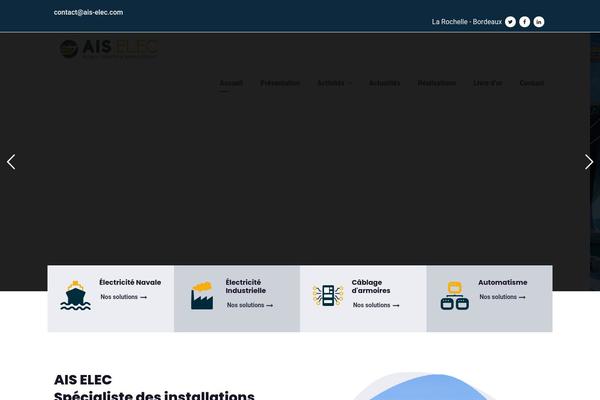600x400 pixels.
Task: Click the network icon for Automatisme
Action: pyautogui.click(x=455, y=296)
